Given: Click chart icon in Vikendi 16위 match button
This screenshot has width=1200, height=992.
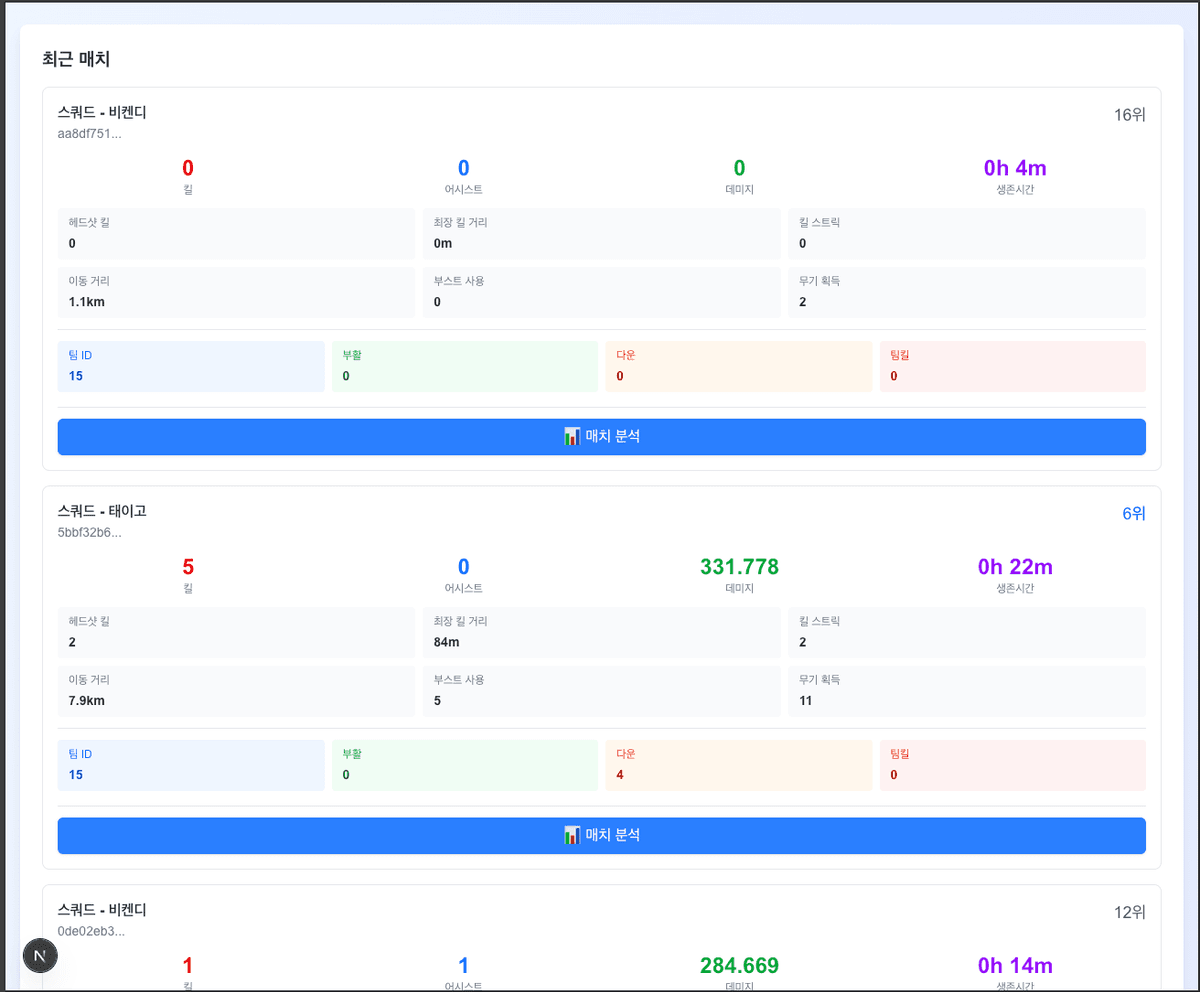Looking at the screenshot, I should (572, 437).
